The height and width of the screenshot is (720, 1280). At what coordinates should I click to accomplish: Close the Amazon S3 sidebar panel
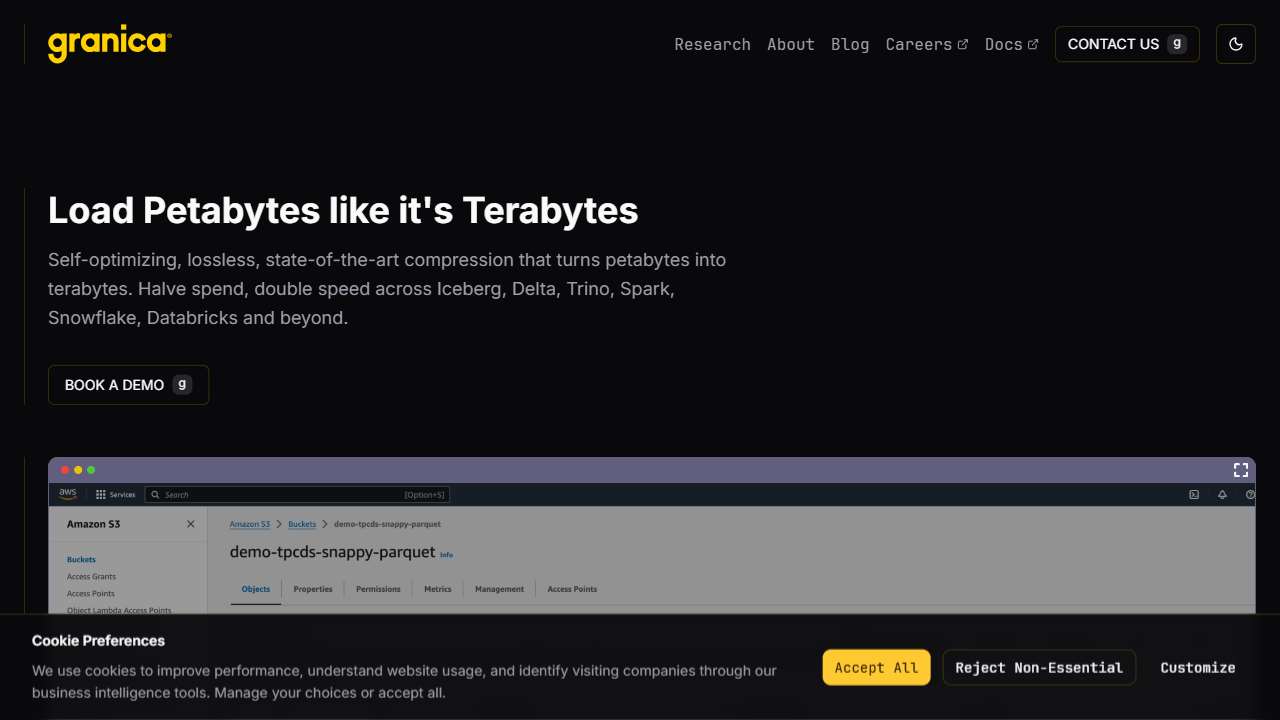pos(191,524)
